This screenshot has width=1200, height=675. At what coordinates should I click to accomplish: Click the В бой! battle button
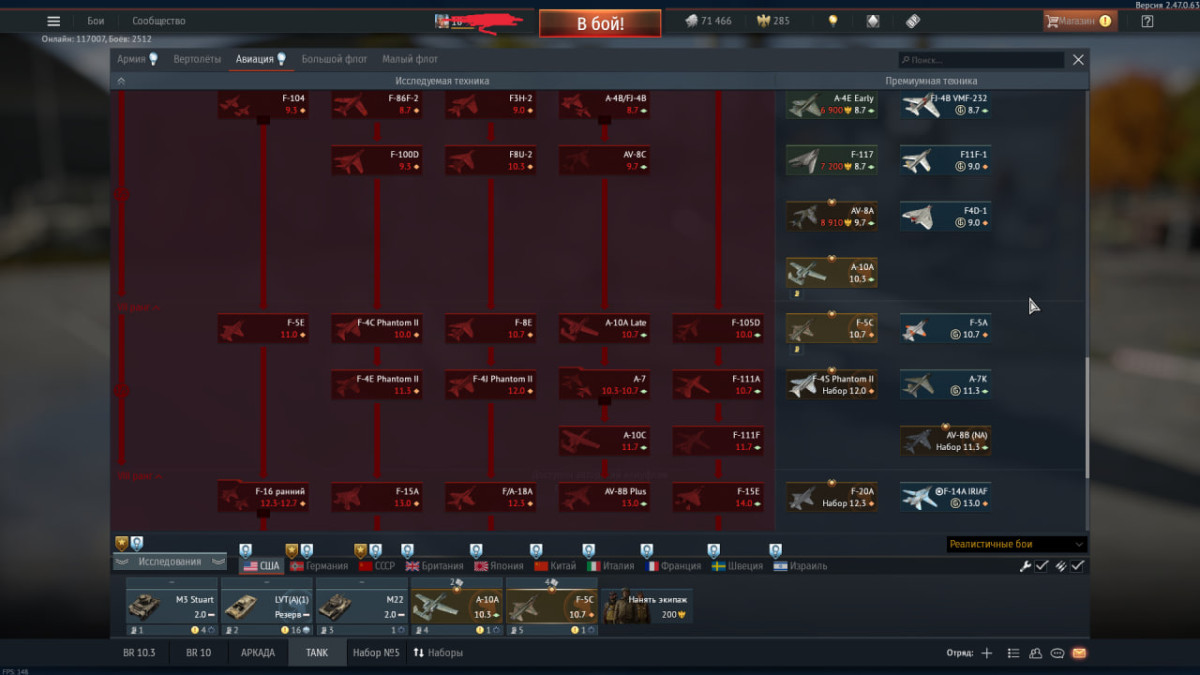(600, 23)
